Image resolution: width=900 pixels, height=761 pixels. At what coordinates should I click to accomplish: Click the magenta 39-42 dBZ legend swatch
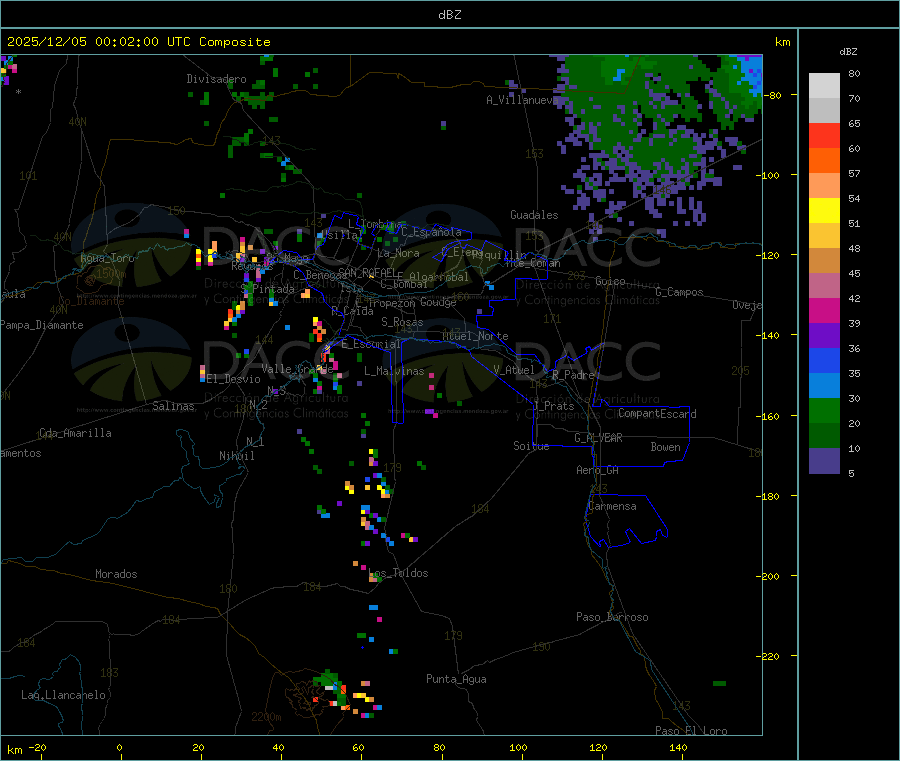[824, 310]
